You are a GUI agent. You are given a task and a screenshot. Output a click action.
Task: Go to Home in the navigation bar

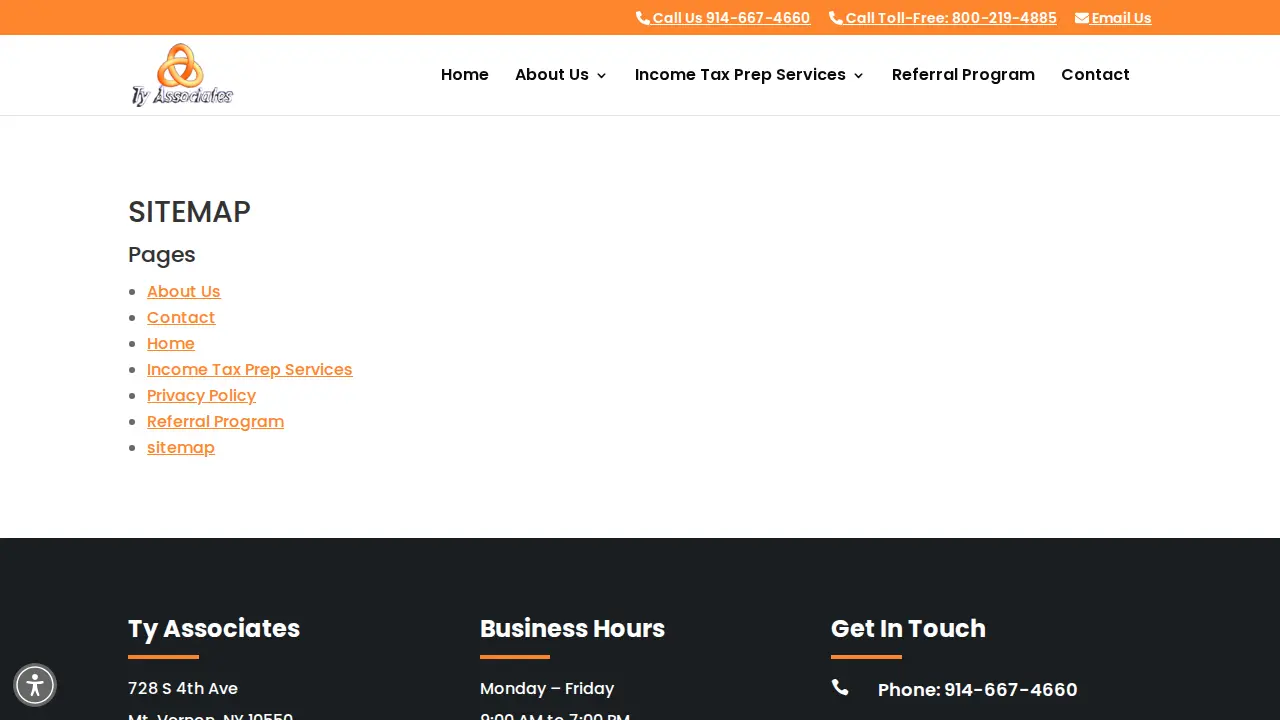coord(465,75)
